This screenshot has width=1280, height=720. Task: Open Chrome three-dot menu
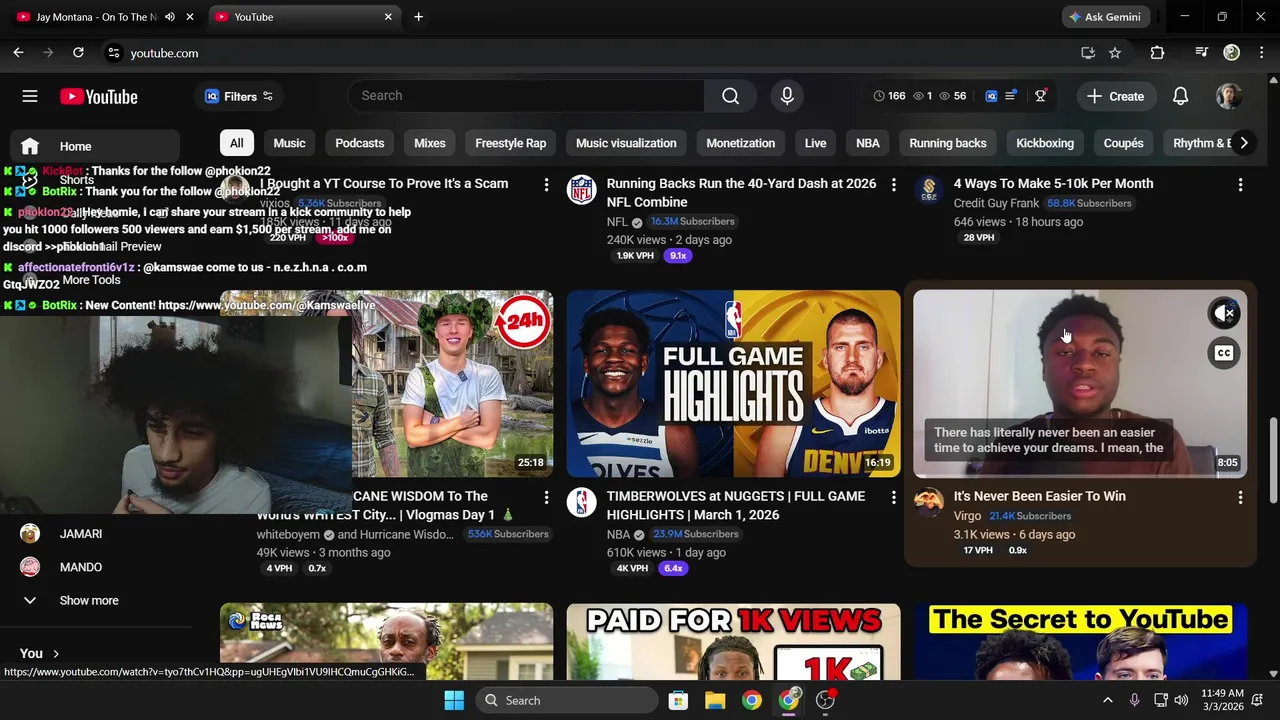[x=1262, y=53]
